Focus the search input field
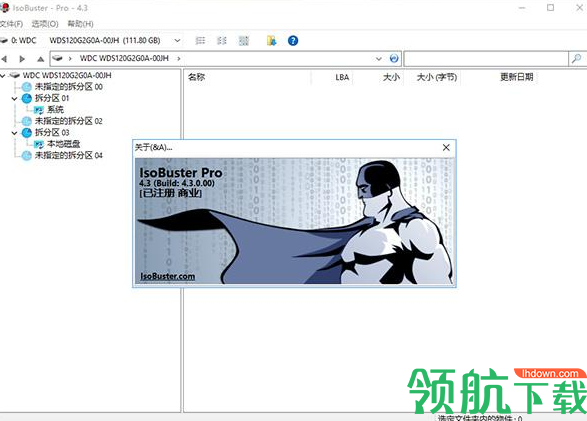The height and width of the screenshot is (421, 587). point(486,59)
